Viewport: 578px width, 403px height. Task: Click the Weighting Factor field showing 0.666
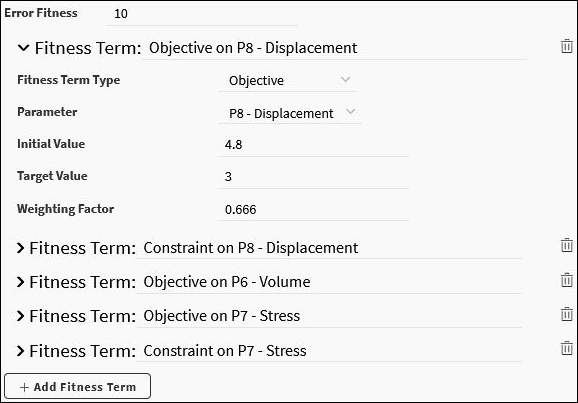pyautogui.click(x=314, y=209)
